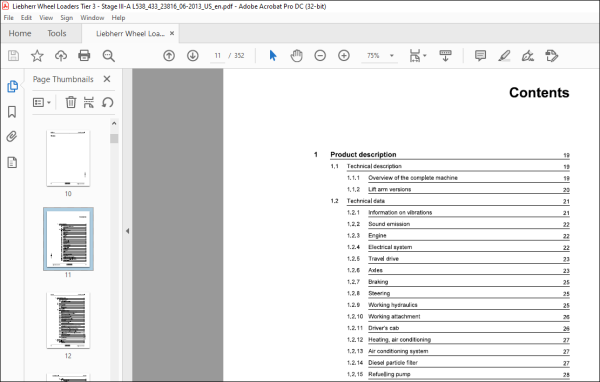
Task: Open the 75% zoom level dropdown
Action: click(x=391, y=56)
